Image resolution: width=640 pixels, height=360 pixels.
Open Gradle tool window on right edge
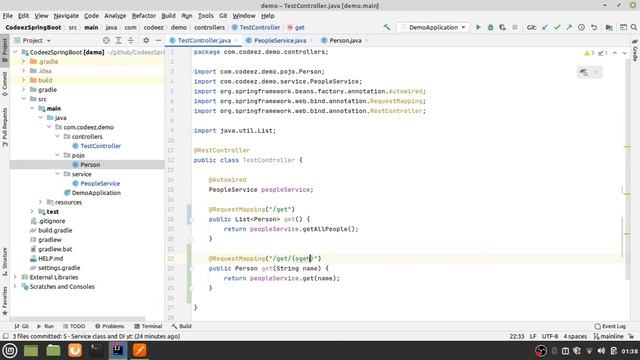point(635,50)
